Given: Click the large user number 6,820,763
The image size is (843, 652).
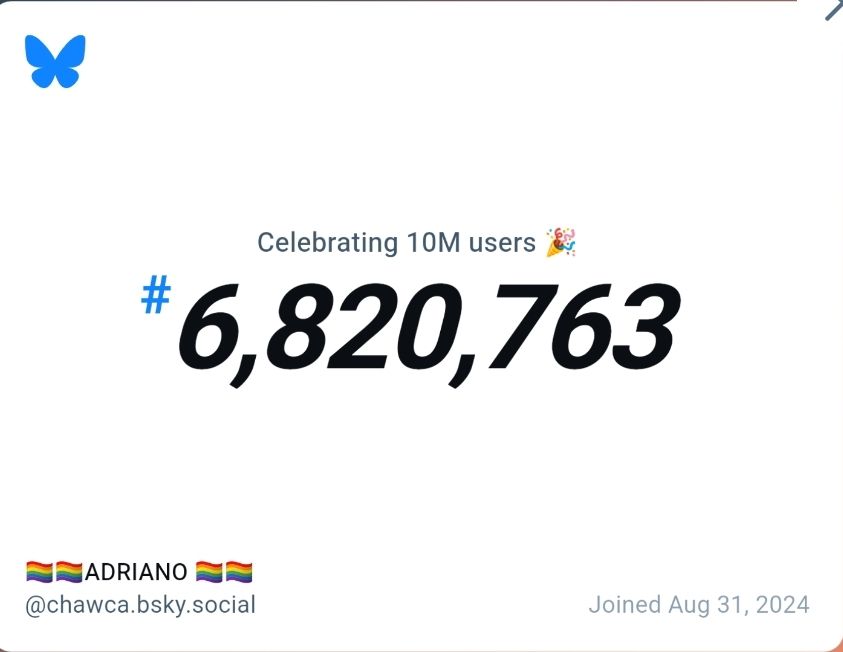Looking at the screenshot, I should click(x=428, y=329).
